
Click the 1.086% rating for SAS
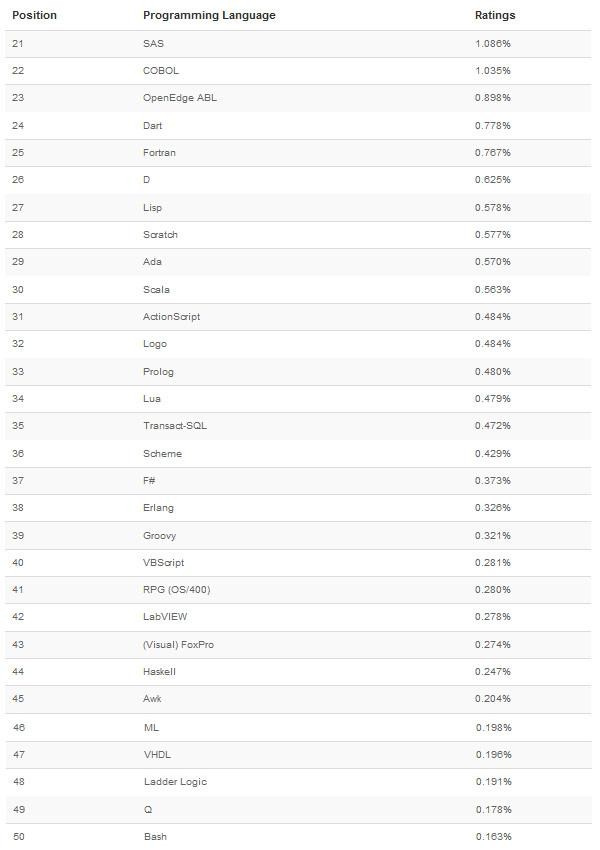[493, 44]
